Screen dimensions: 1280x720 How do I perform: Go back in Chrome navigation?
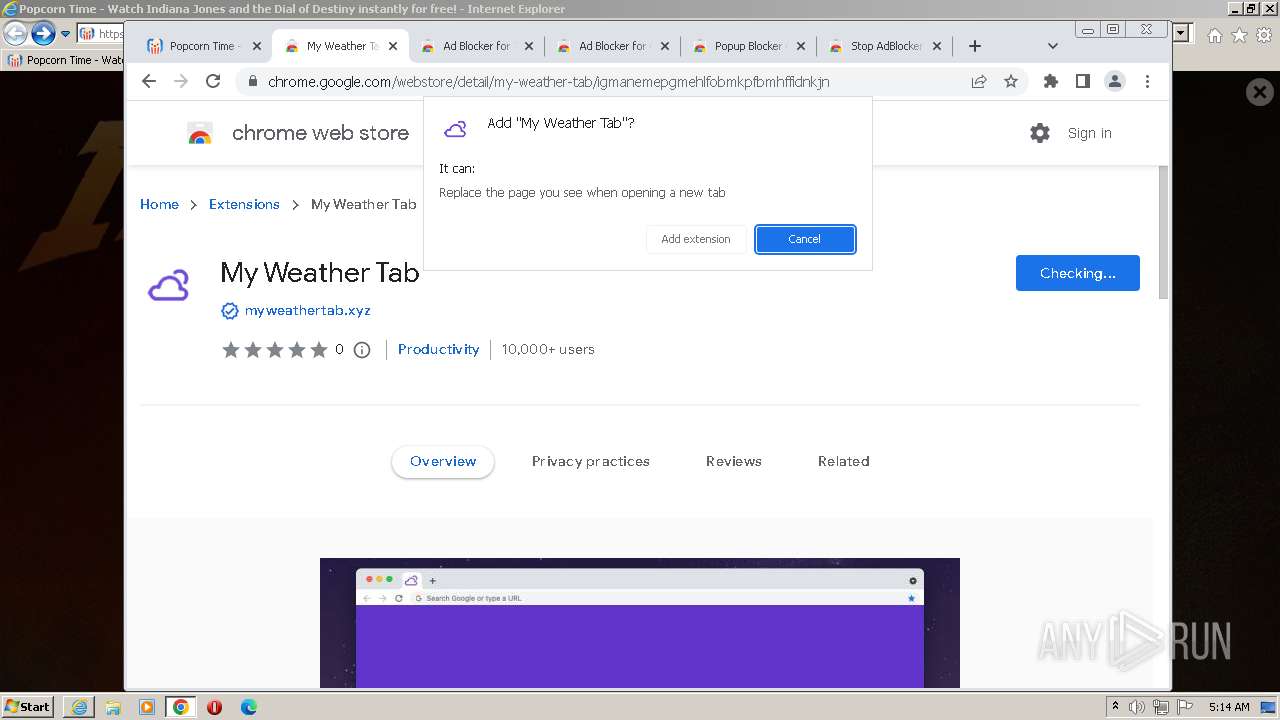coord(149,82)
